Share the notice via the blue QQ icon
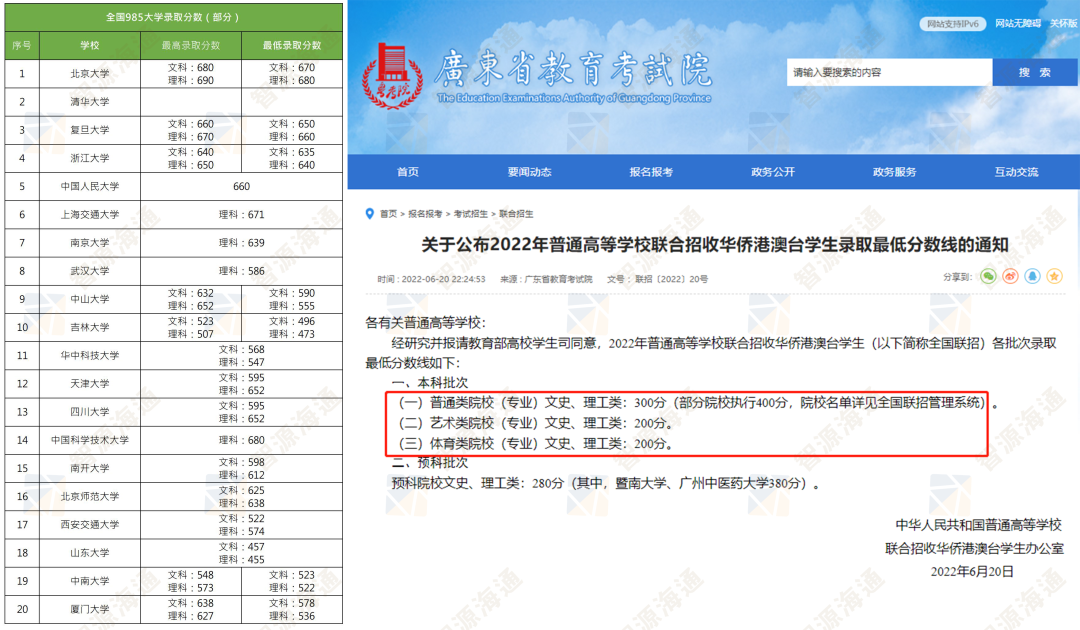 pyautogui.click(x=1032, y=277)
